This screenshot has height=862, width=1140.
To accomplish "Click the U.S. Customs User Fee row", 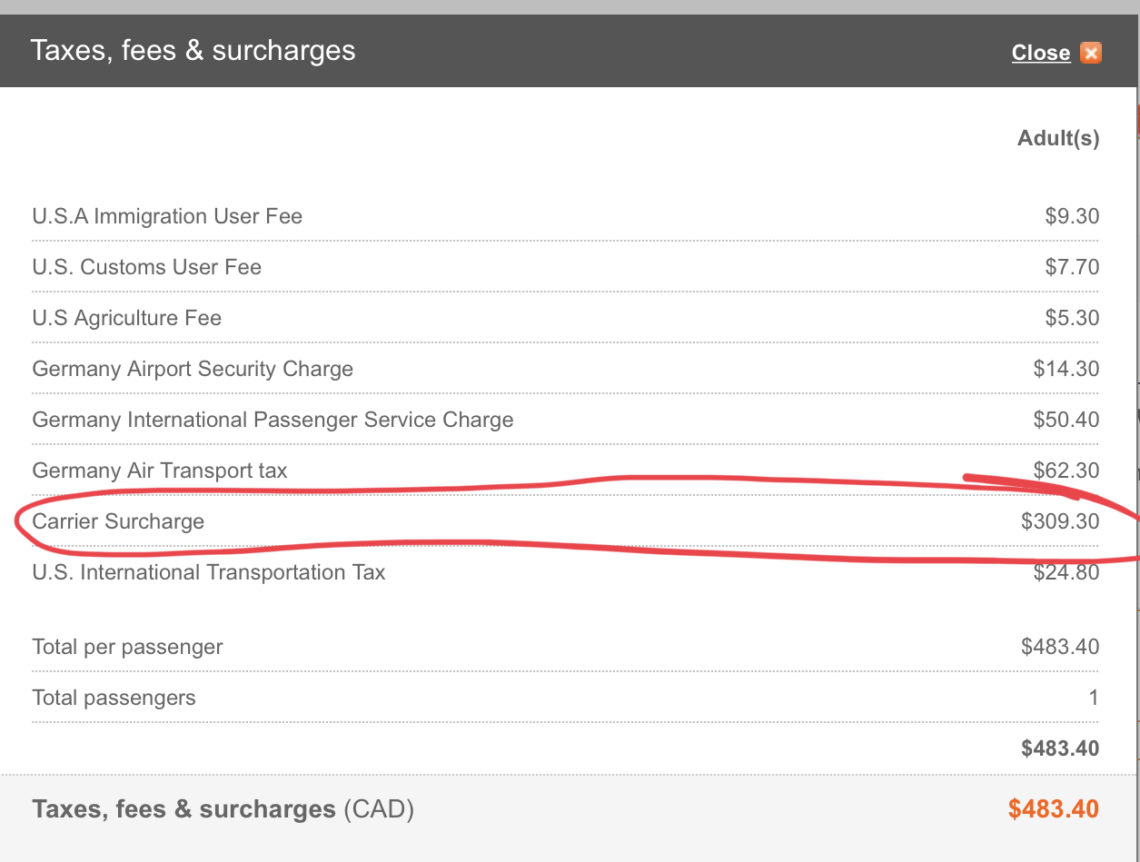I will point(146,267).
